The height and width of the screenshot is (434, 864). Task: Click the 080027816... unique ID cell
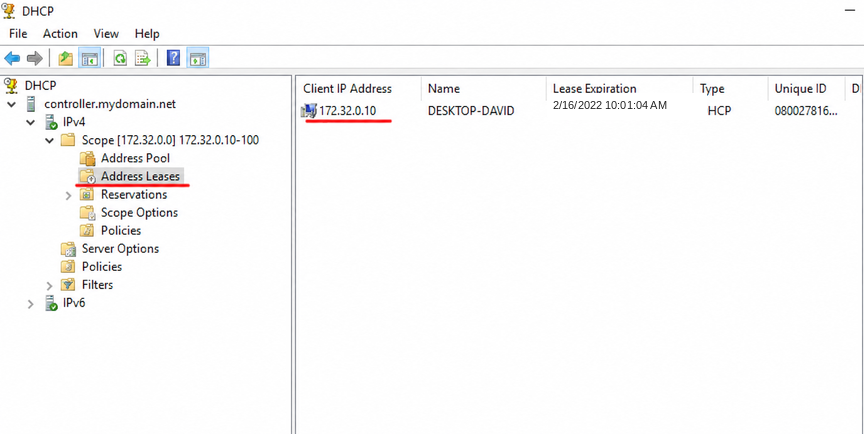[806, 111]
